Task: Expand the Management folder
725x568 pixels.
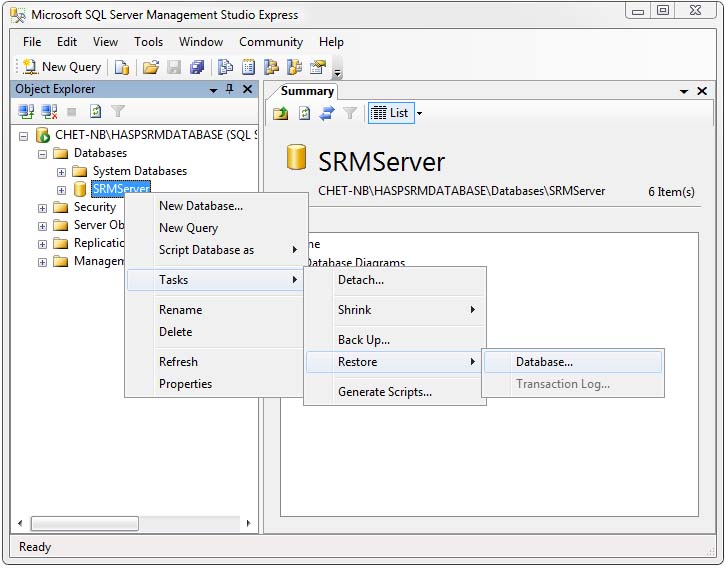Action: [43, 262]
